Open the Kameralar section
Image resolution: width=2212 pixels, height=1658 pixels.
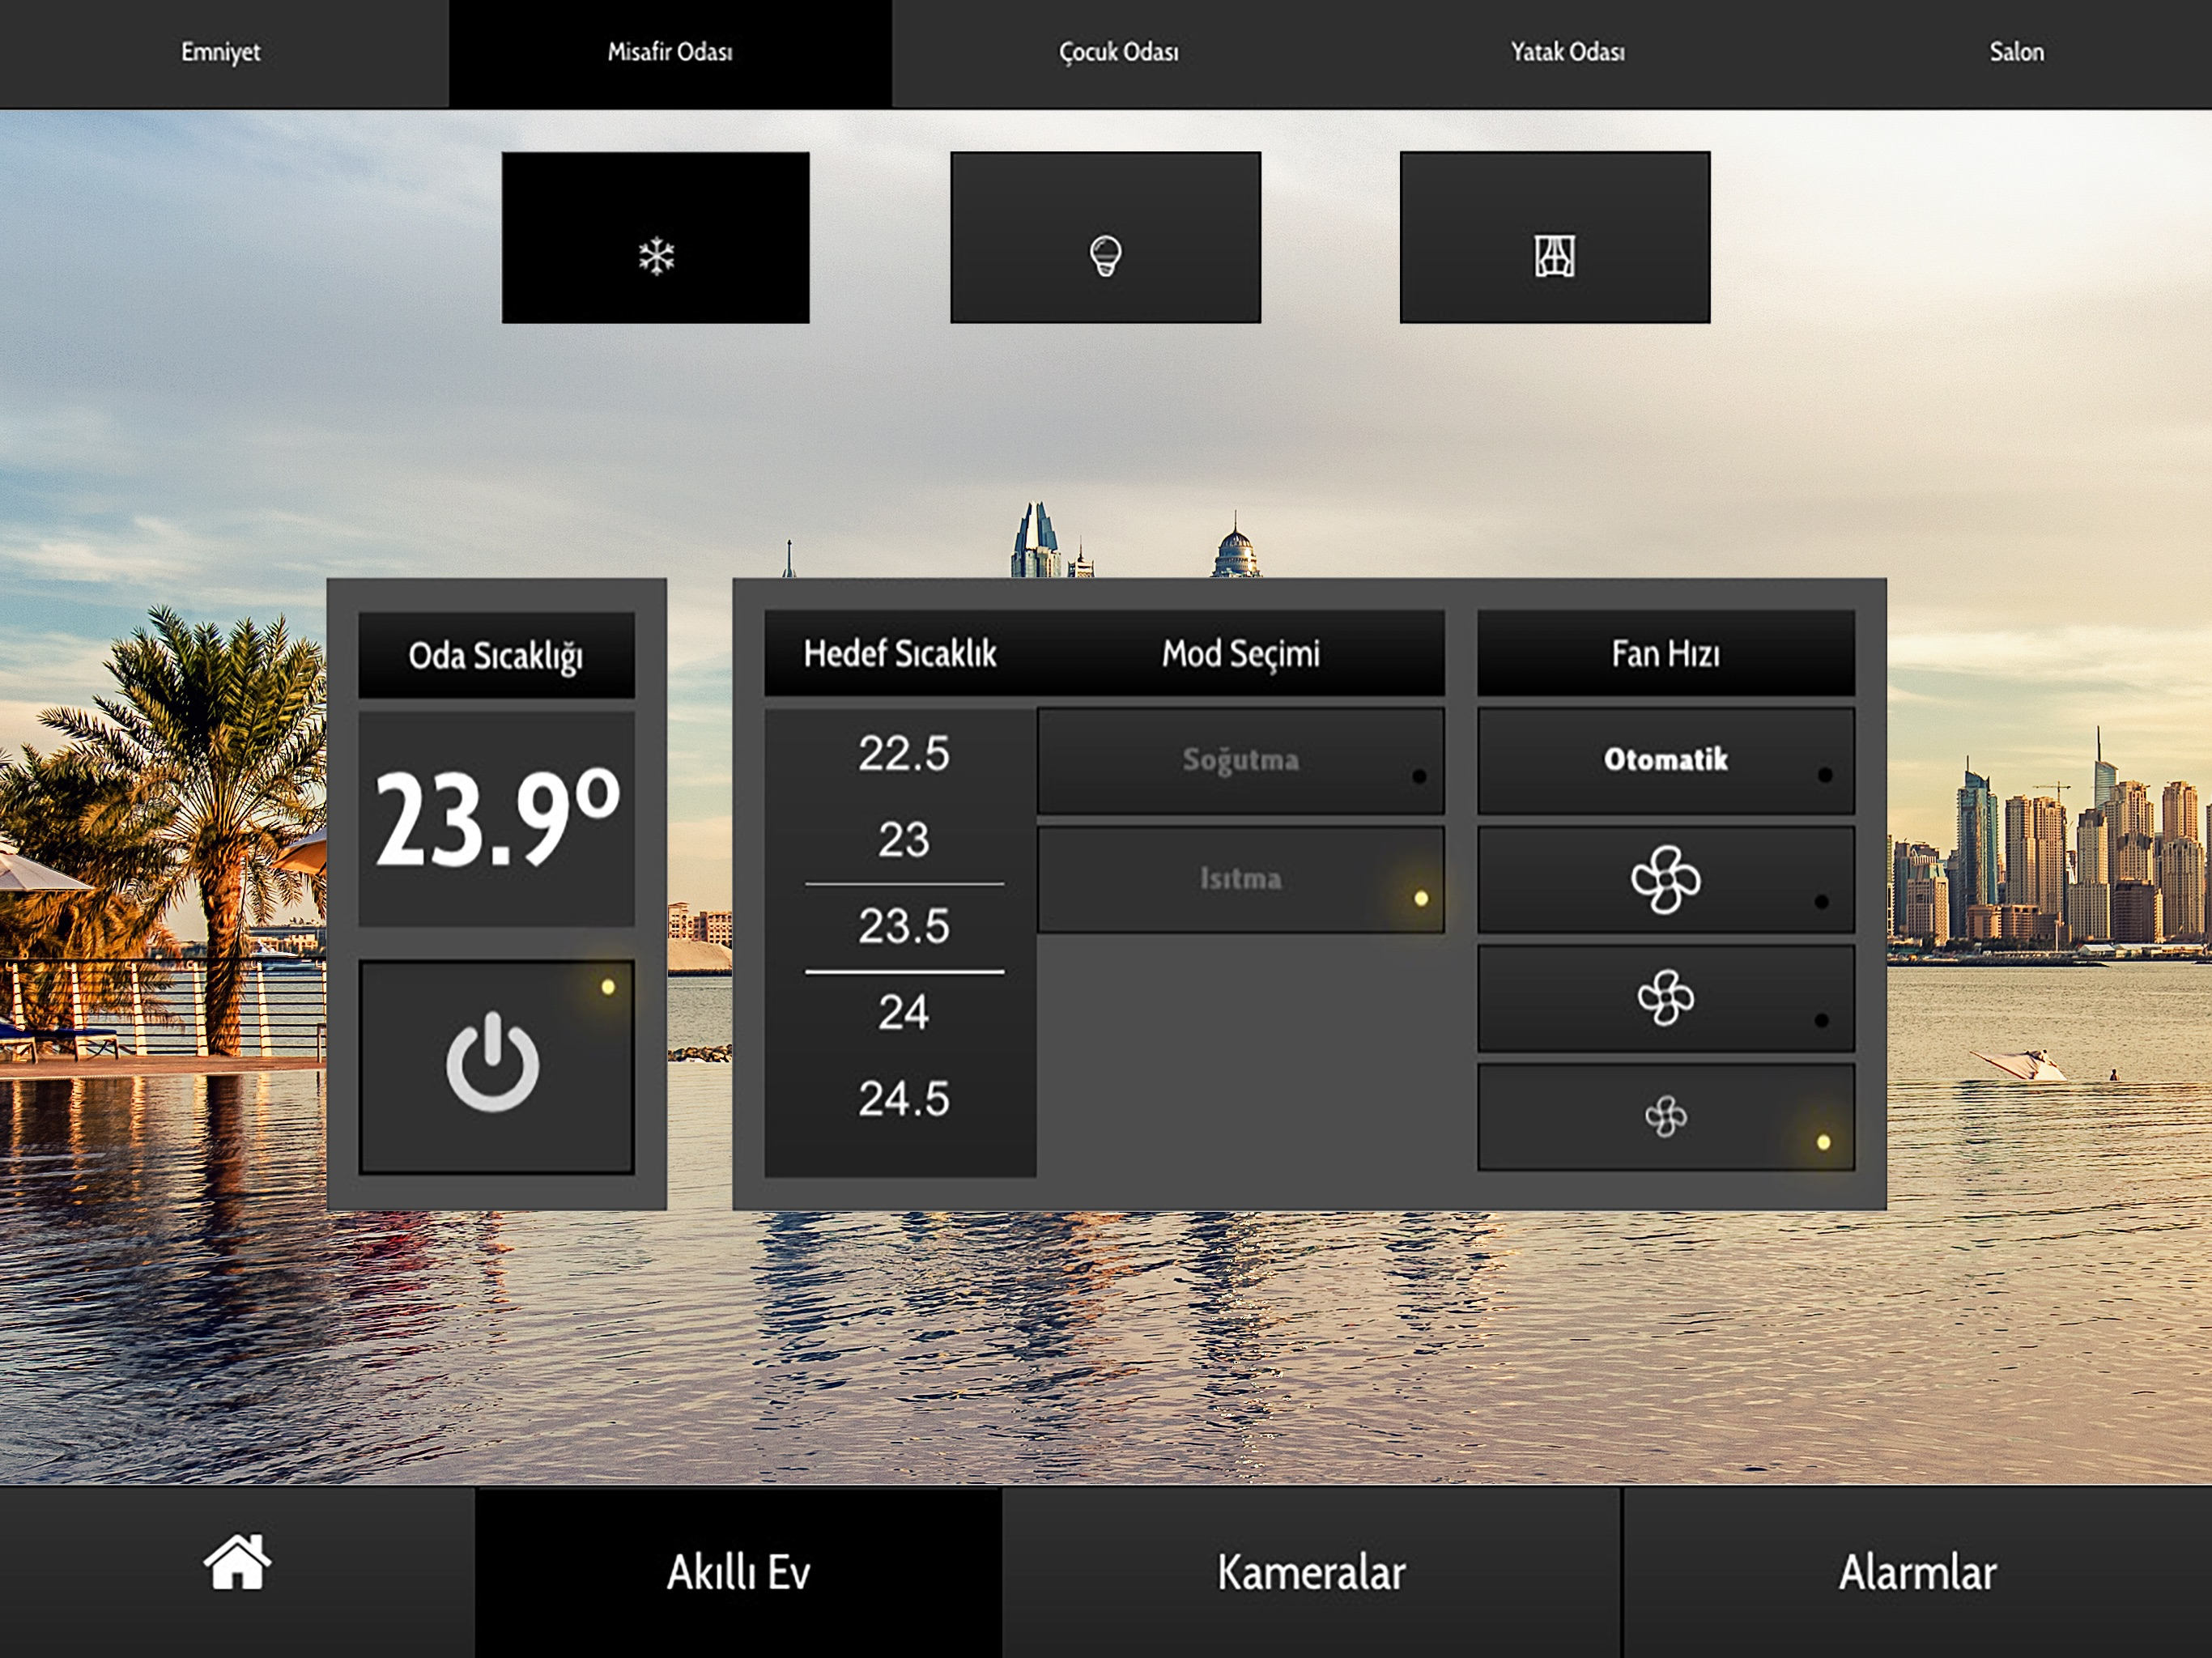[x=1311, y=1573]
